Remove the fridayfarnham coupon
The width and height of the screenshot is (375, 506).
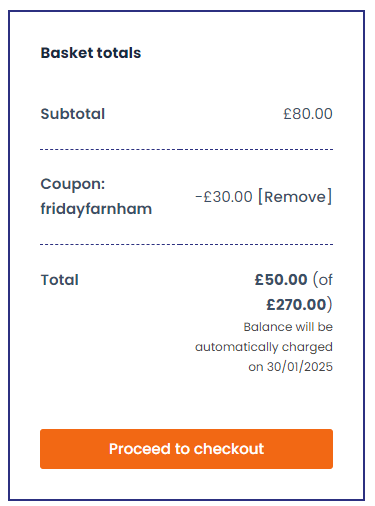(x=295, y=196)
